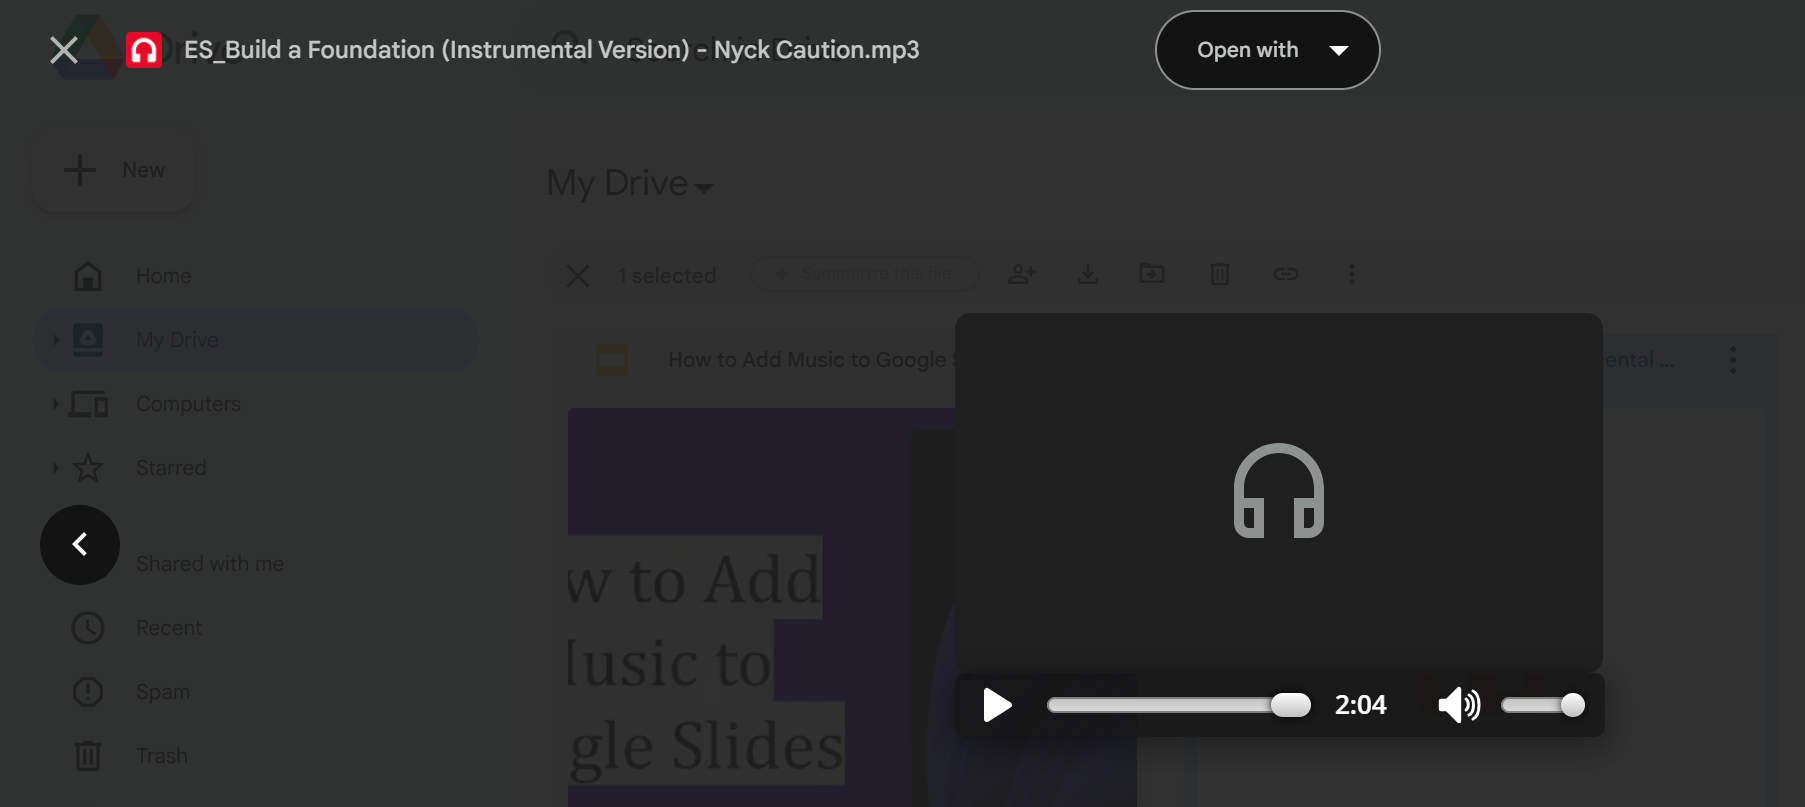Select My Drive in the sidebar
The image size is (1805, 807).
(256, 340)
